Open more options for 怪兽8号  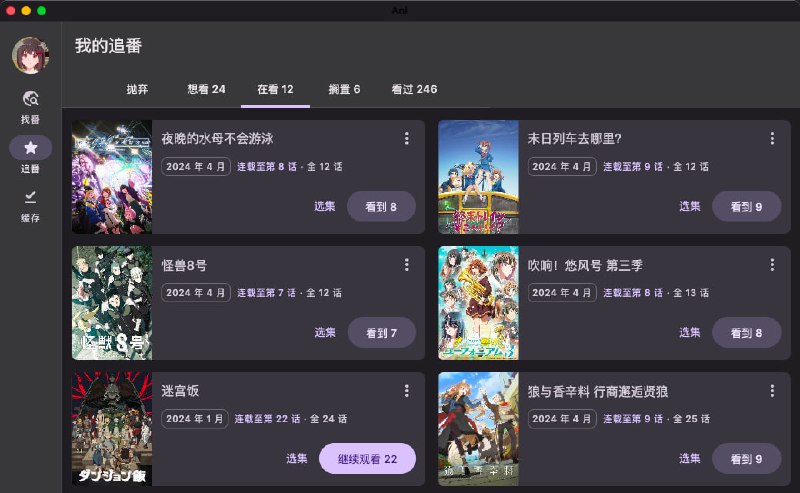coord(407,264)
